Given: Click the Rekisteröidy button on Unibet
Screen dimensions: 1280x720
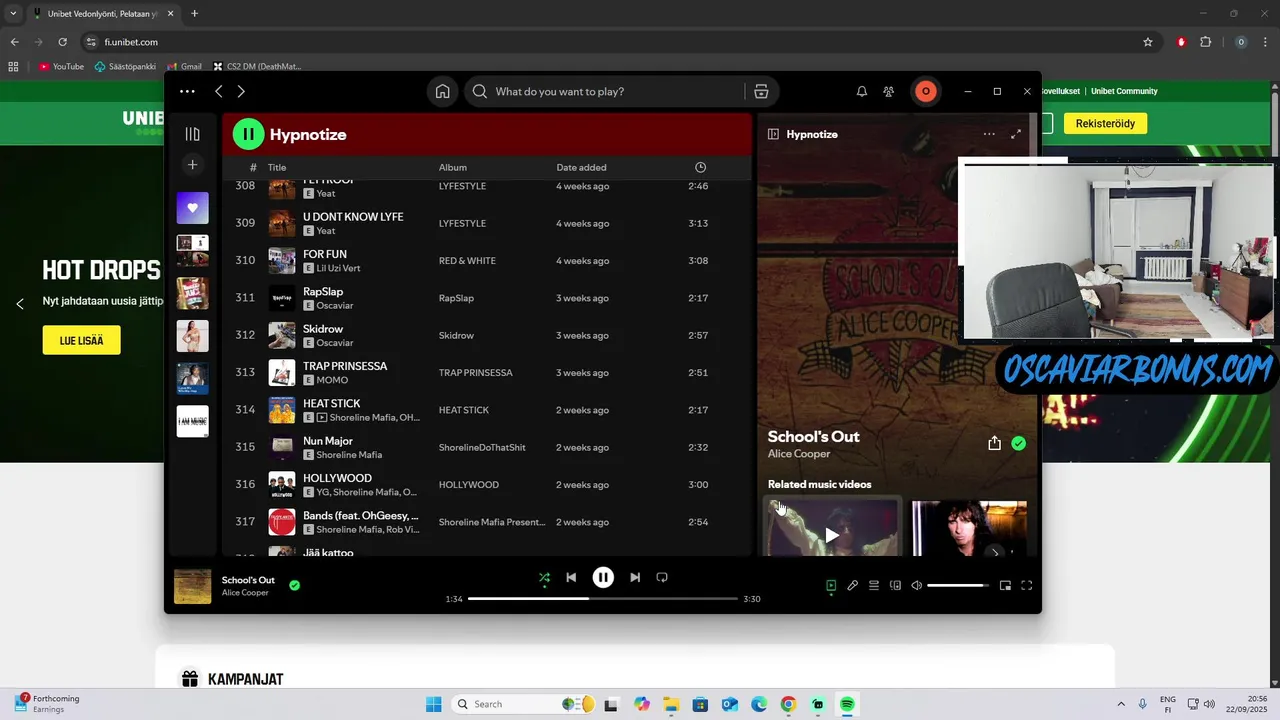Looking at the screenshot, I should click(x=1105, y=124).
